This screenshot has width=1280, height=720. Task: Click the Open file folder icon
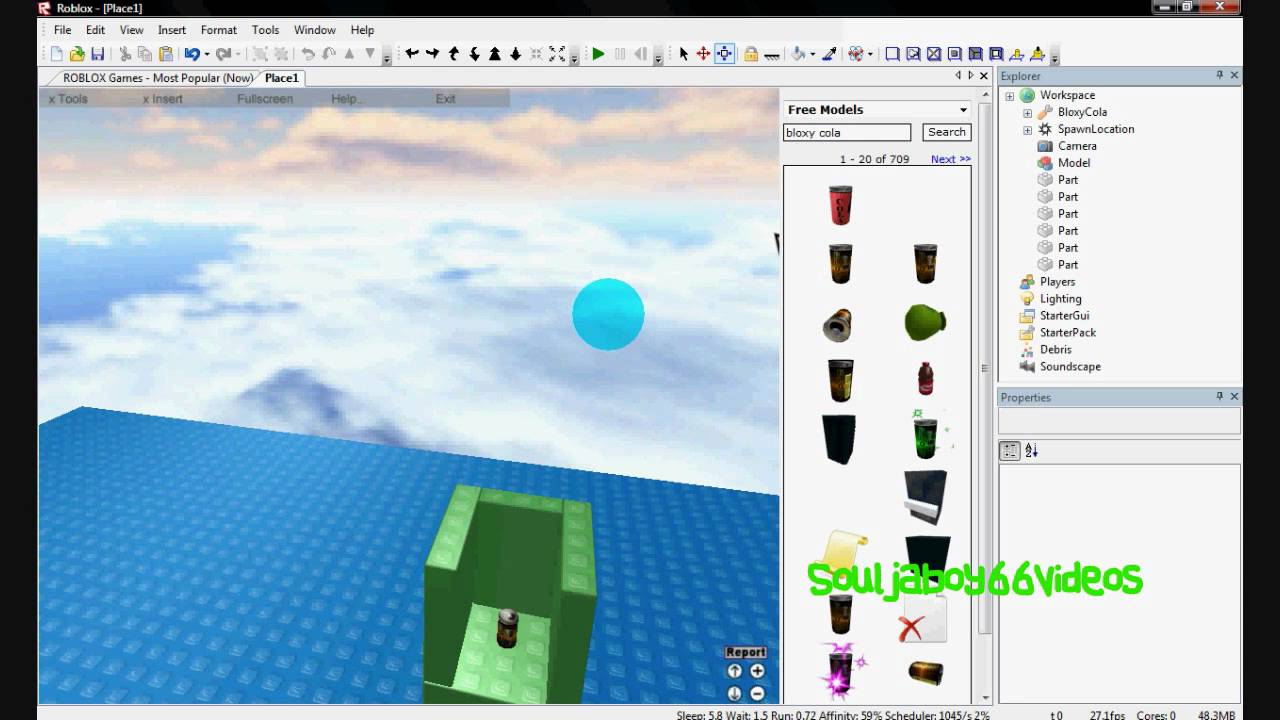(77, 54)
